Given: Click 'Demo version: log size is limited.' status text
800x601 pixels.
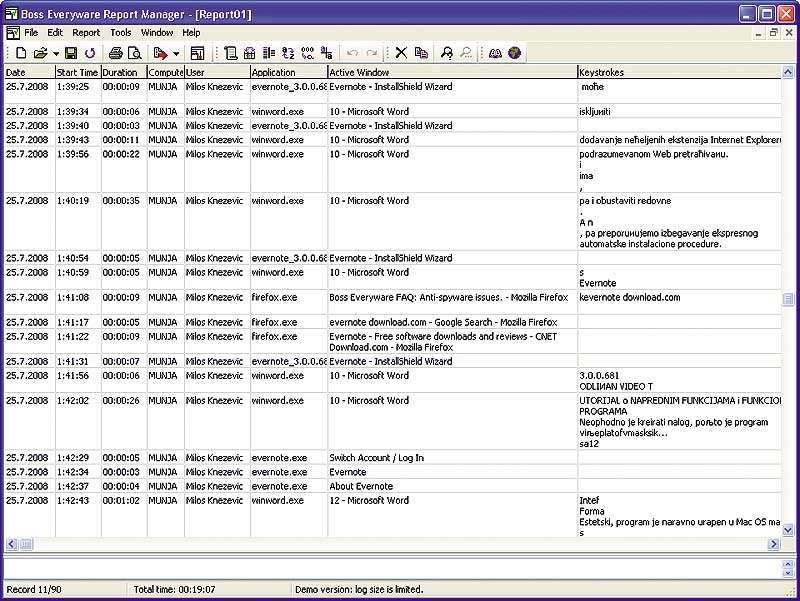Looking at the screenshot, I should (359, 589).
